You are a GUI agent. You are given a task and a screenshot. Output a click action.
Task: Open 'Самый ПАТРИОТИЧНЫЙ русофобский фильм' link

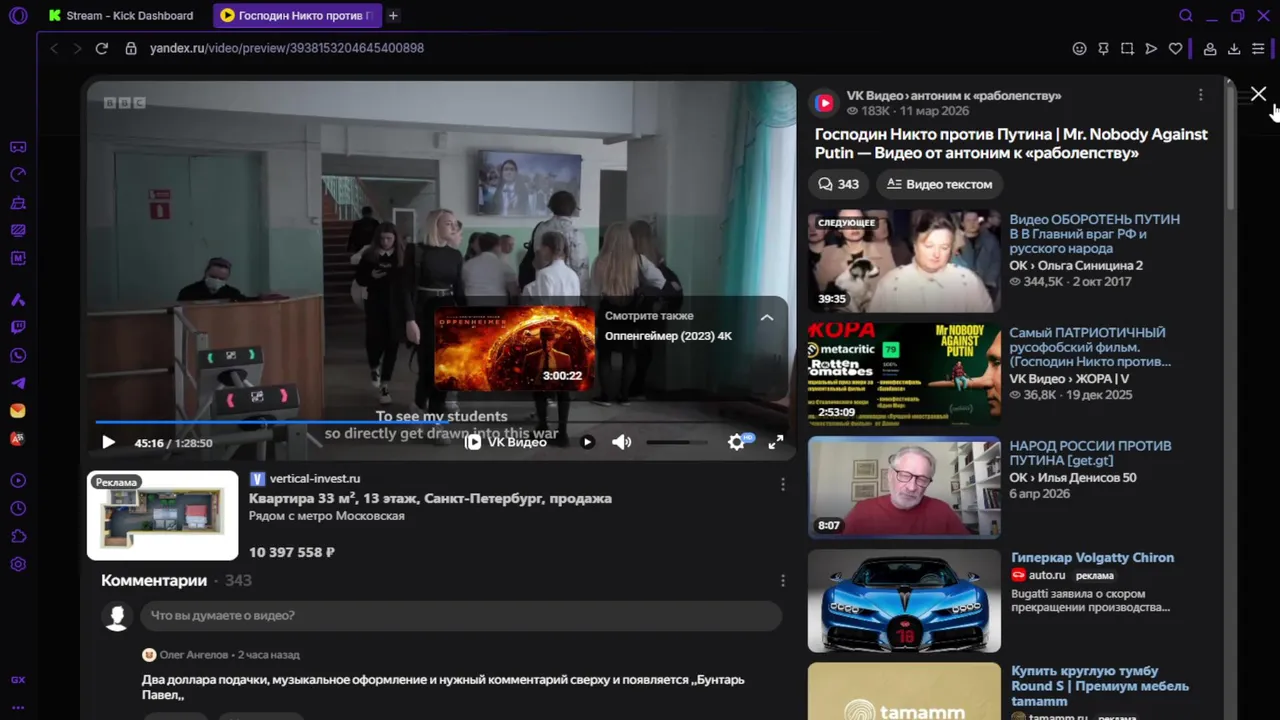pos(1090,347)
